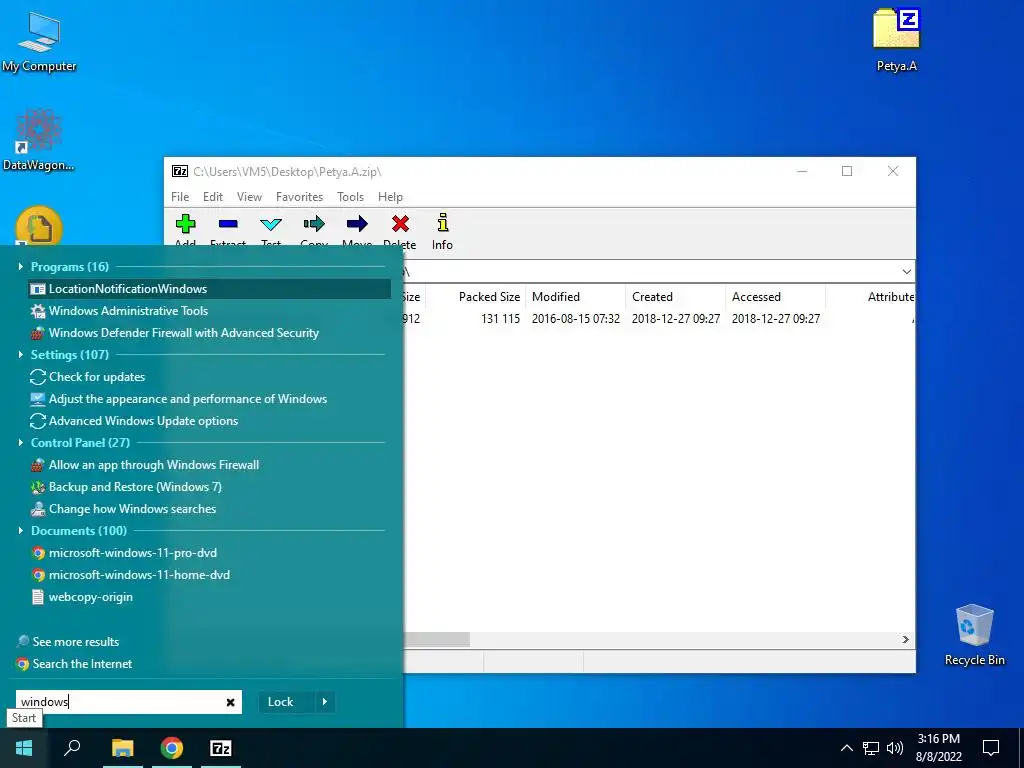This screenshot has height=768, width=1024.
Task: Open the Edit menu in 7-Zip
Action: pyautogui.click(x=213, y=197)
